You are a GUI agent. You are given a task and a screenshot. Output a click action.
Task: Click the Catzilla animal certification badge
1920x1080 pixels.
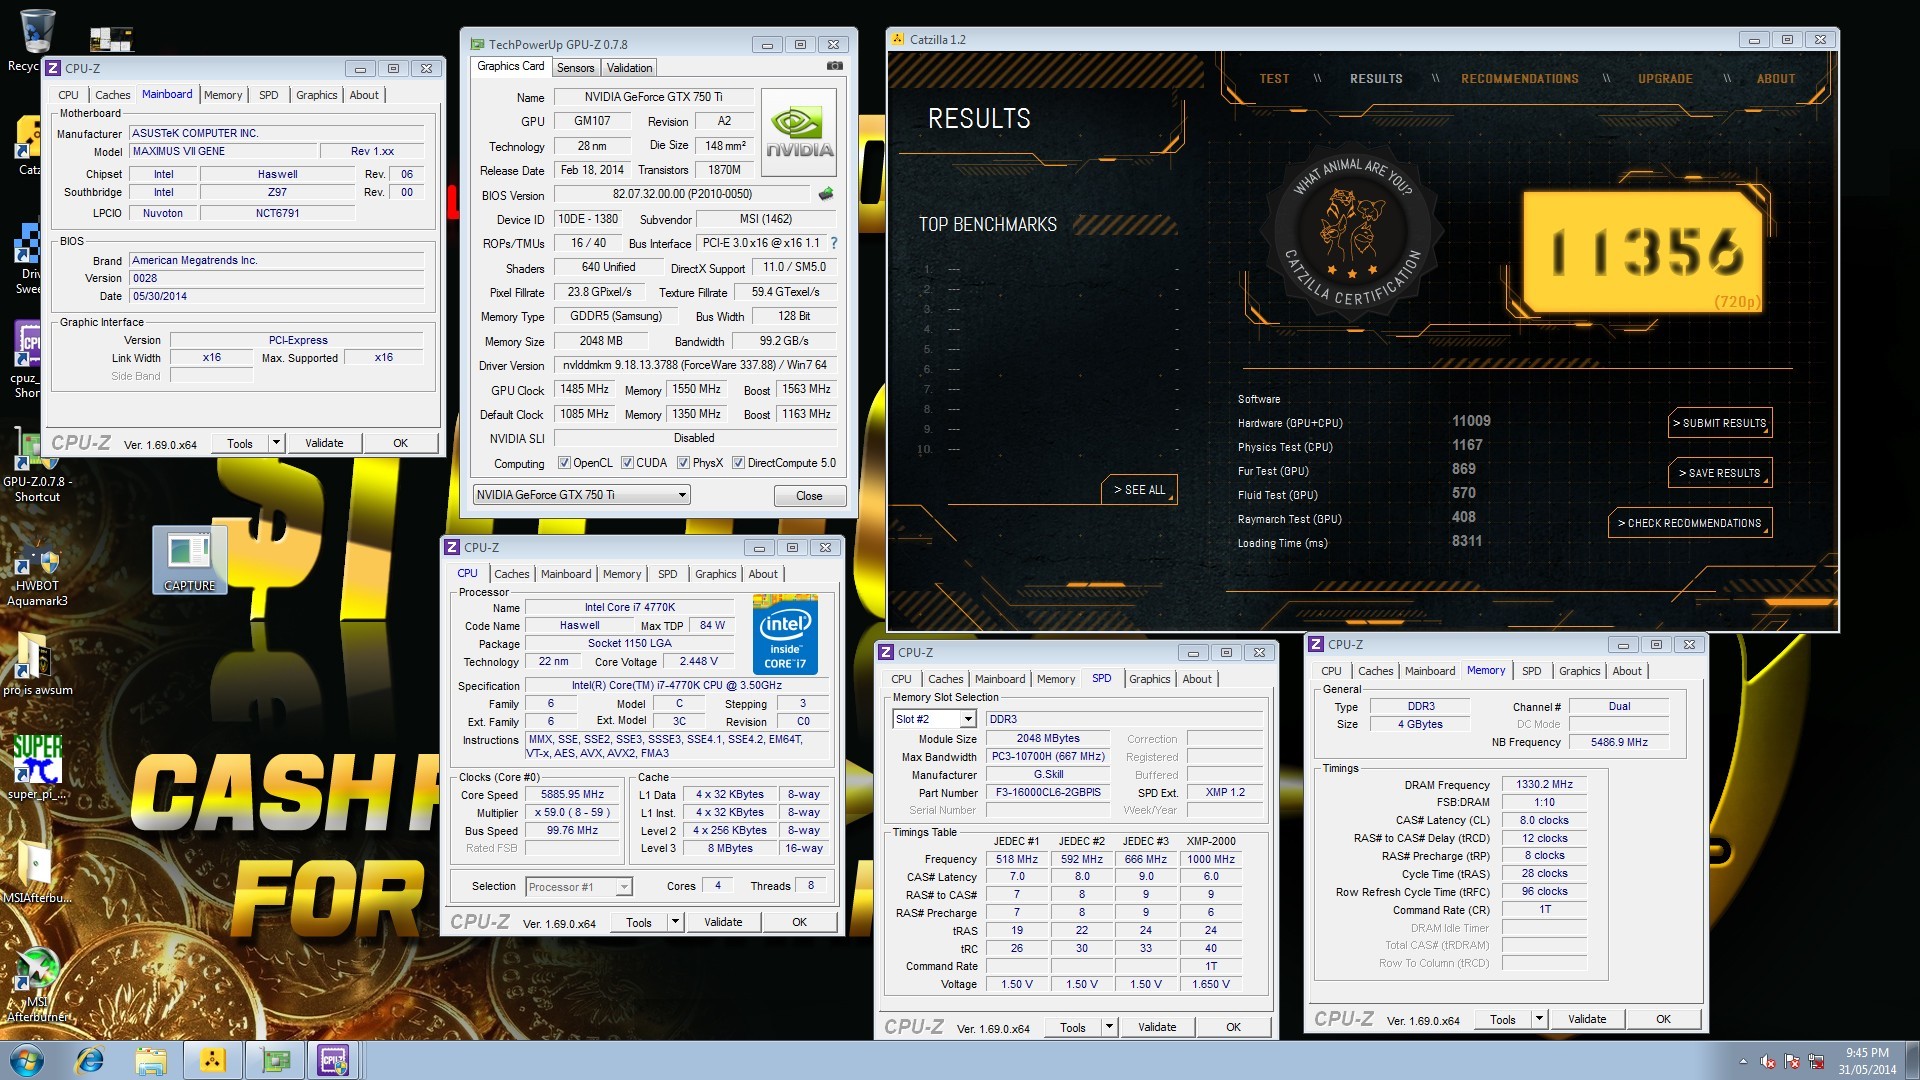[1353, 232]
